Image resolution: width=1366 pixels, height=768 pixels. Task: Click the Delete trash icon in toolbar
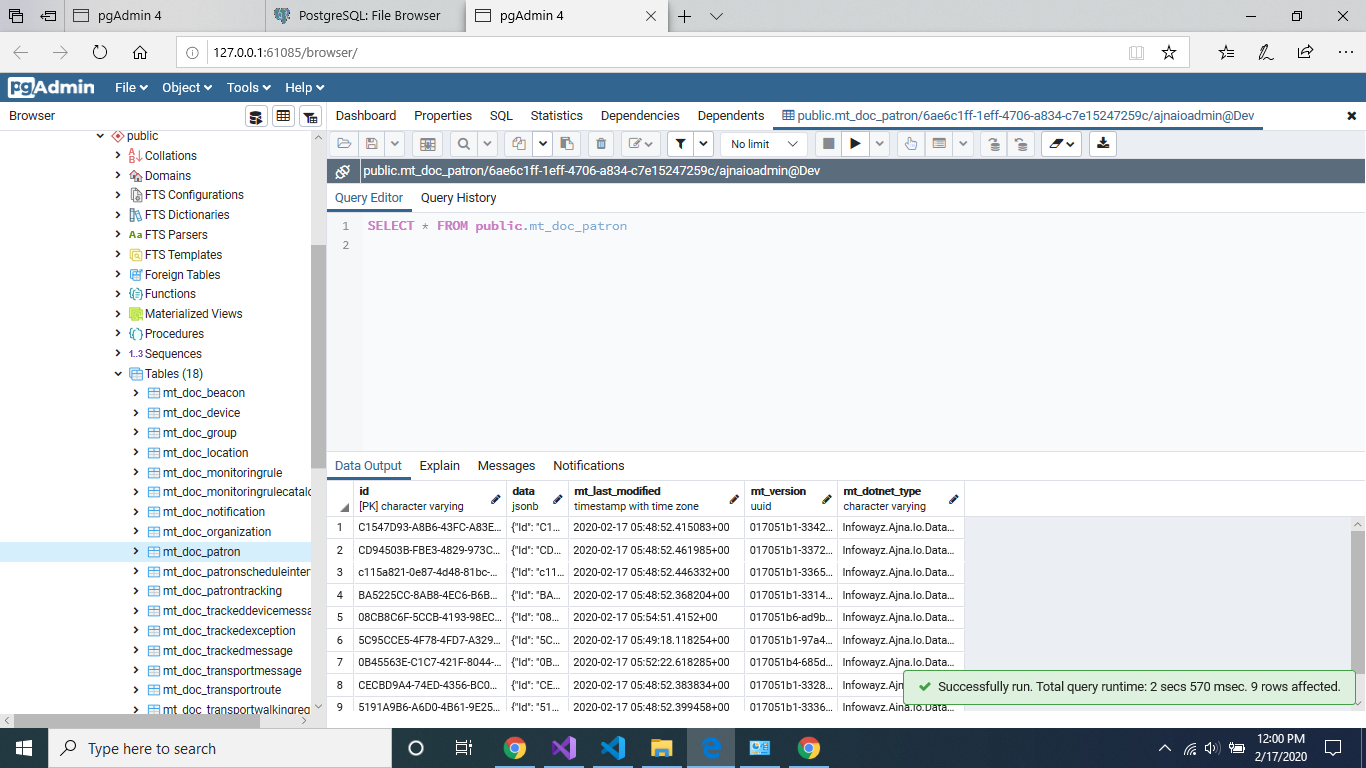pyautogui.click(x=600, y=144)
